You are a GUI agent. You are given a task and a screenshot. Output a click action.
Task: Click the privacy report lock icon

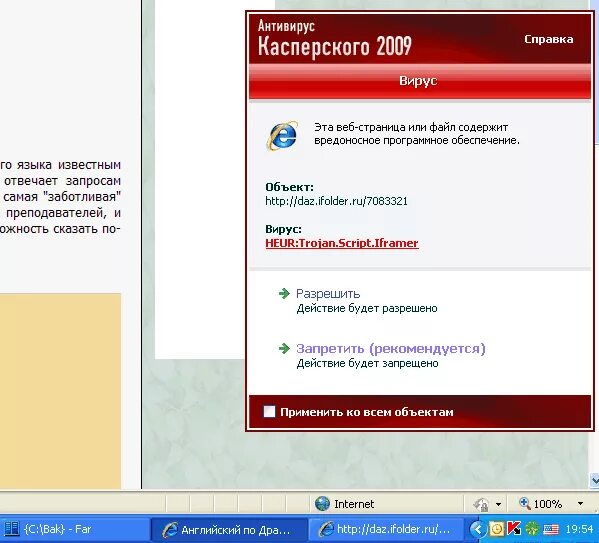point(481,504)
